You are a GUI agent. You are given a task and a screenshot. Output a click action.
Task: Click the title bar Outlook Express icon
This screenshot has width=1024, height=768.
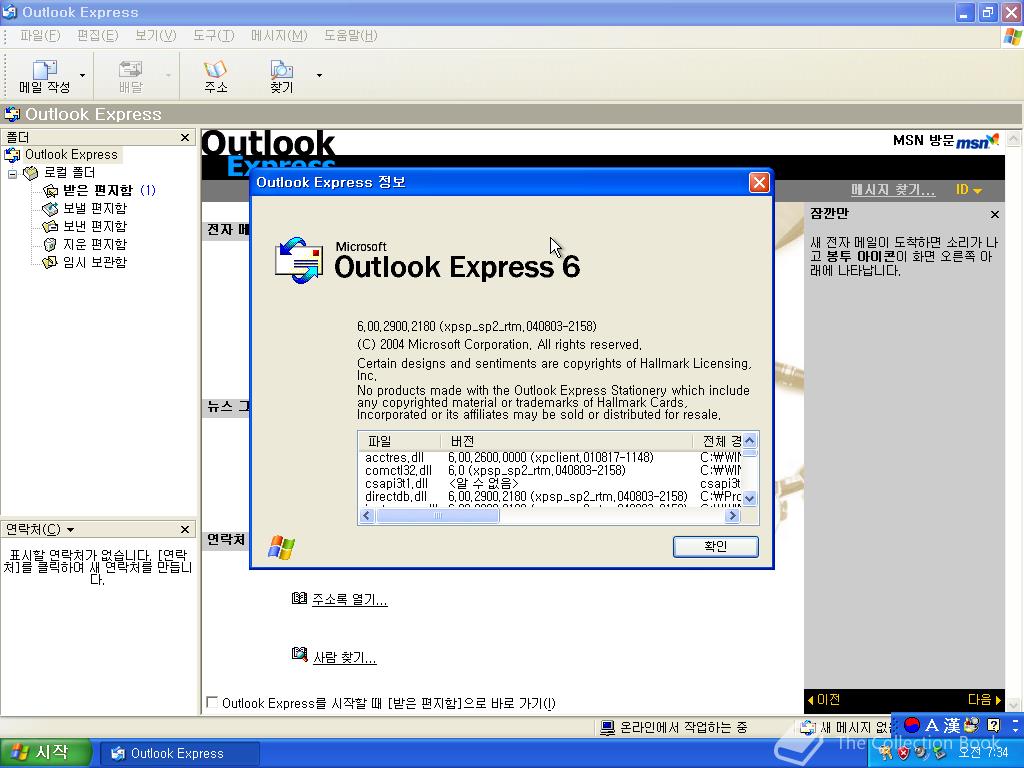point(9,12)
